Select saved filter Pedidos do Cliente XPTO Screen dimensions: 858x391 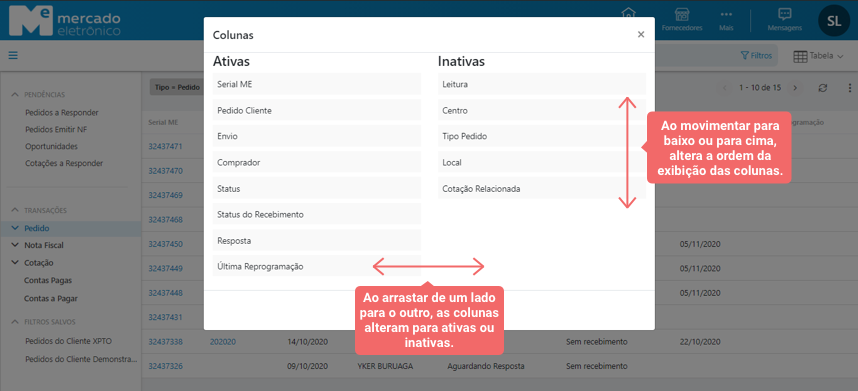(68, 341)
